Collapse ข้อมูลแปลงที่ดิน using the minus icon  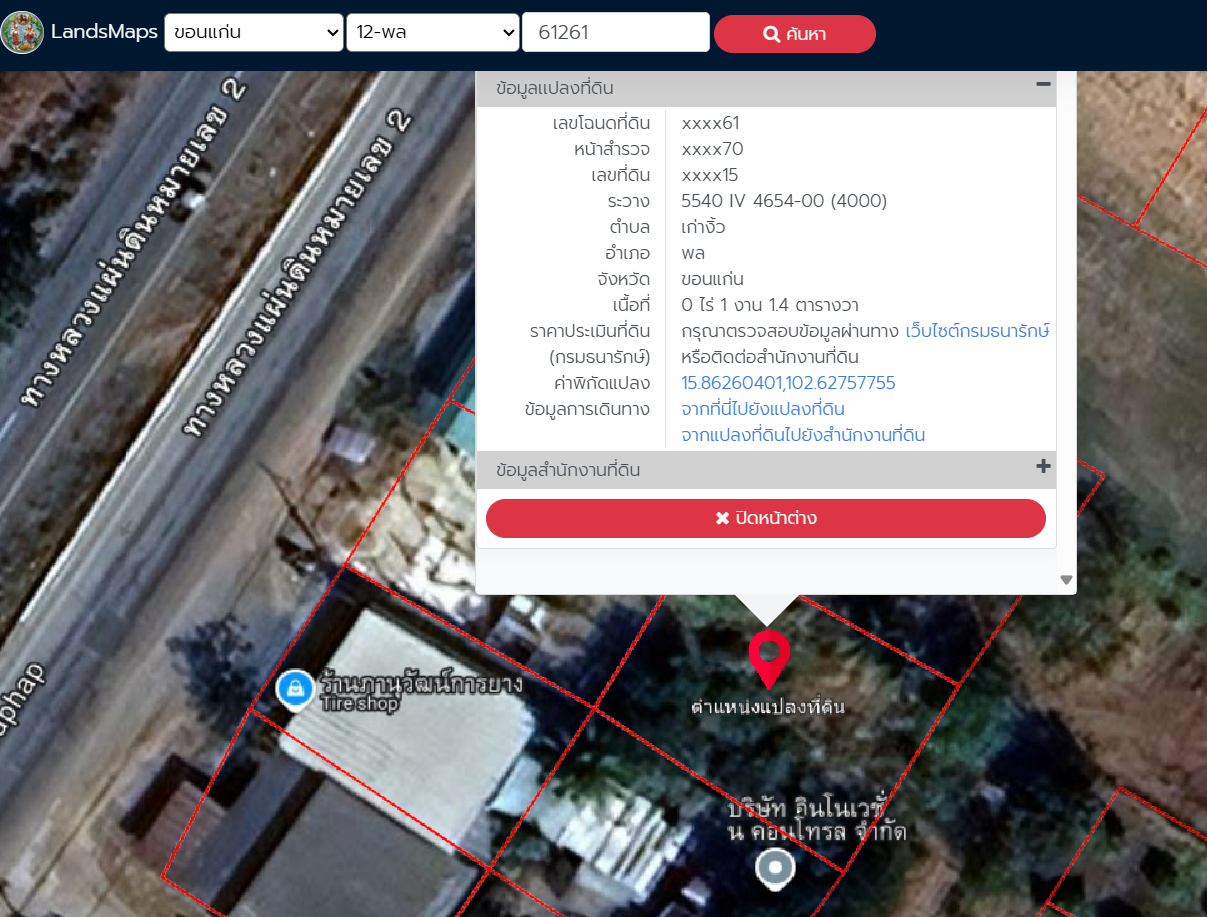tap(1043, 85)
